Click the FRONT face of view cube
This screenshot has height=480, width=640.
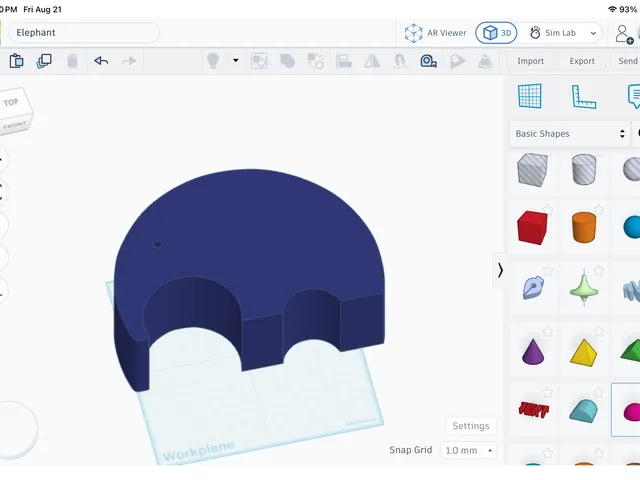tap(16, 125)
